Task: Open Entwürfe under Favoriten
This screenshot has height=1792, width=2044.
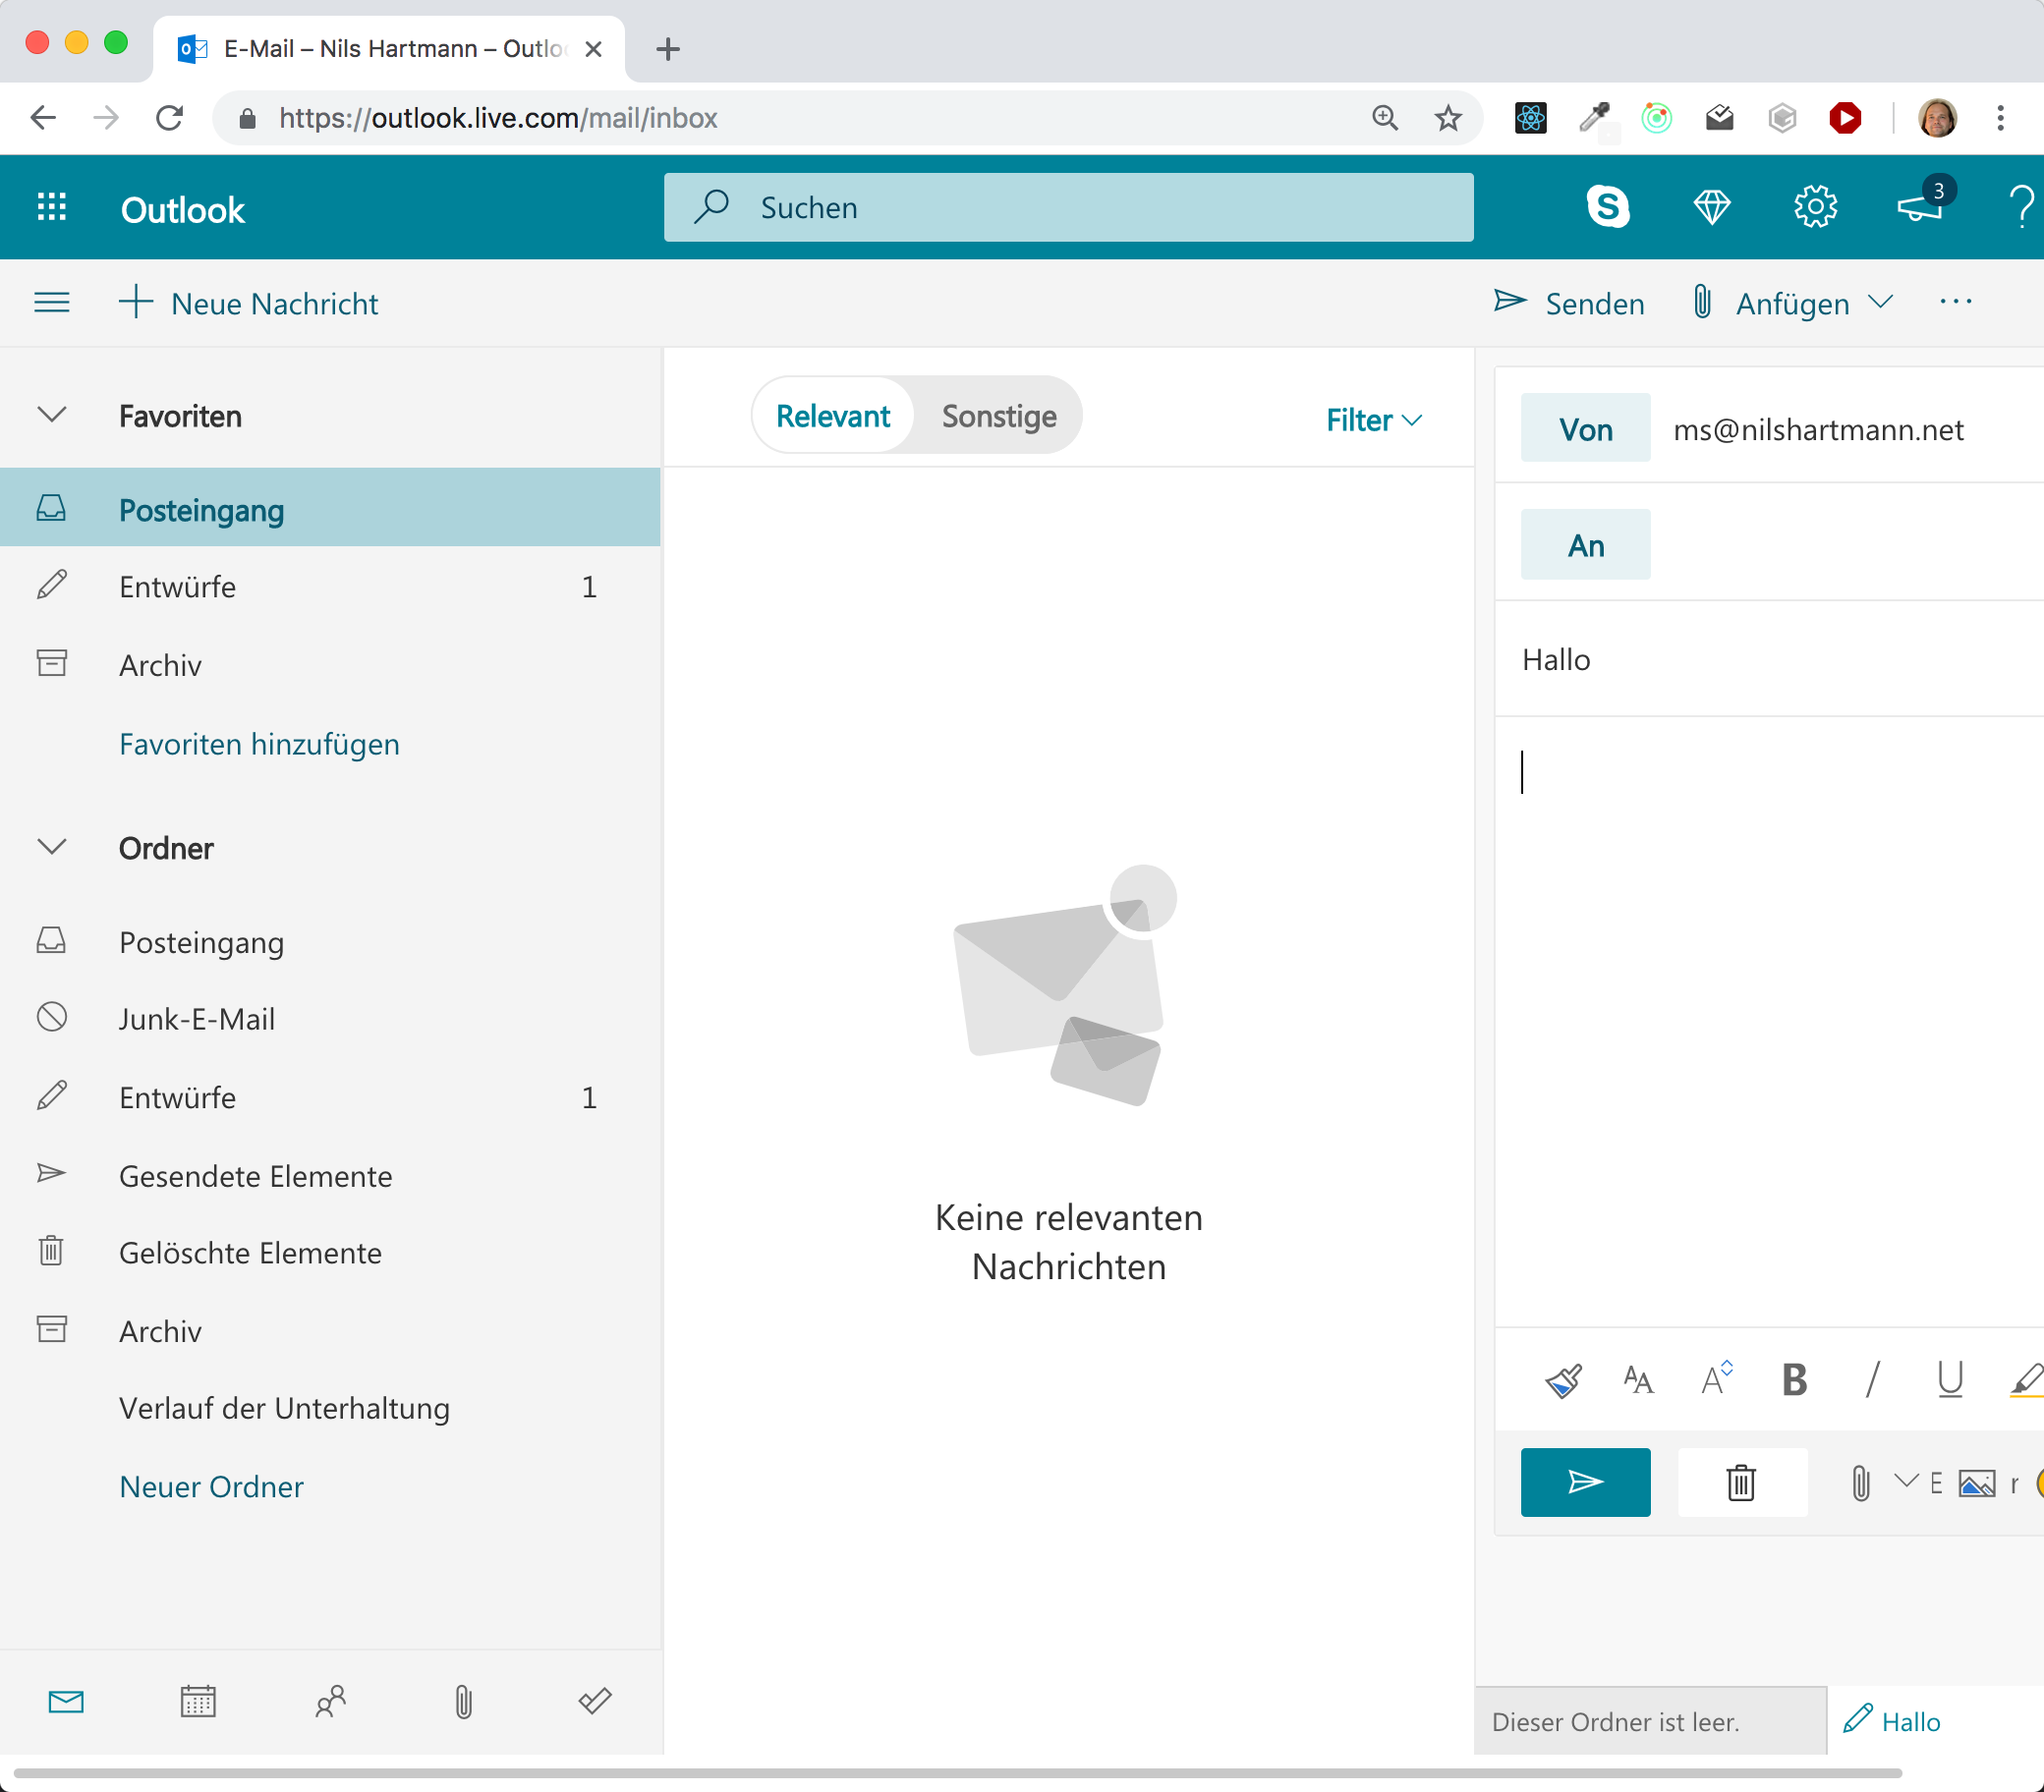Action: point(330,586)
